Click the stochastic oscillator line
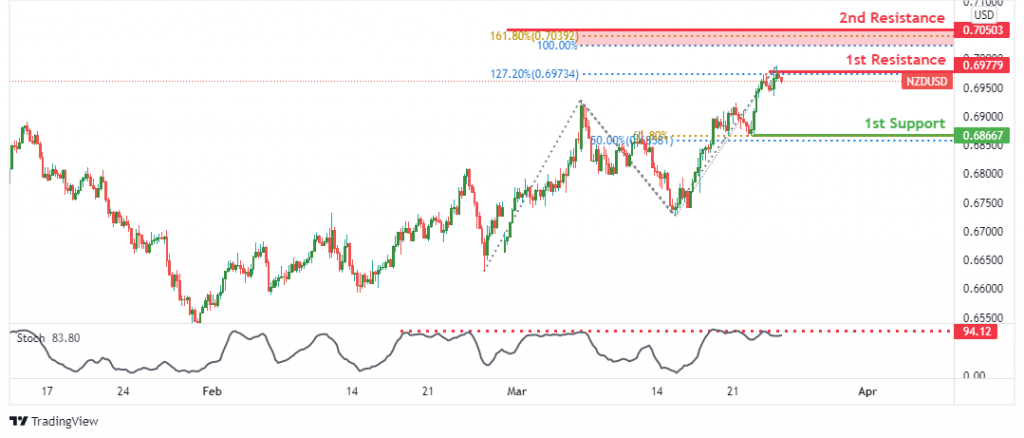This screenshot has height=438, width=1024. (397, 352)
